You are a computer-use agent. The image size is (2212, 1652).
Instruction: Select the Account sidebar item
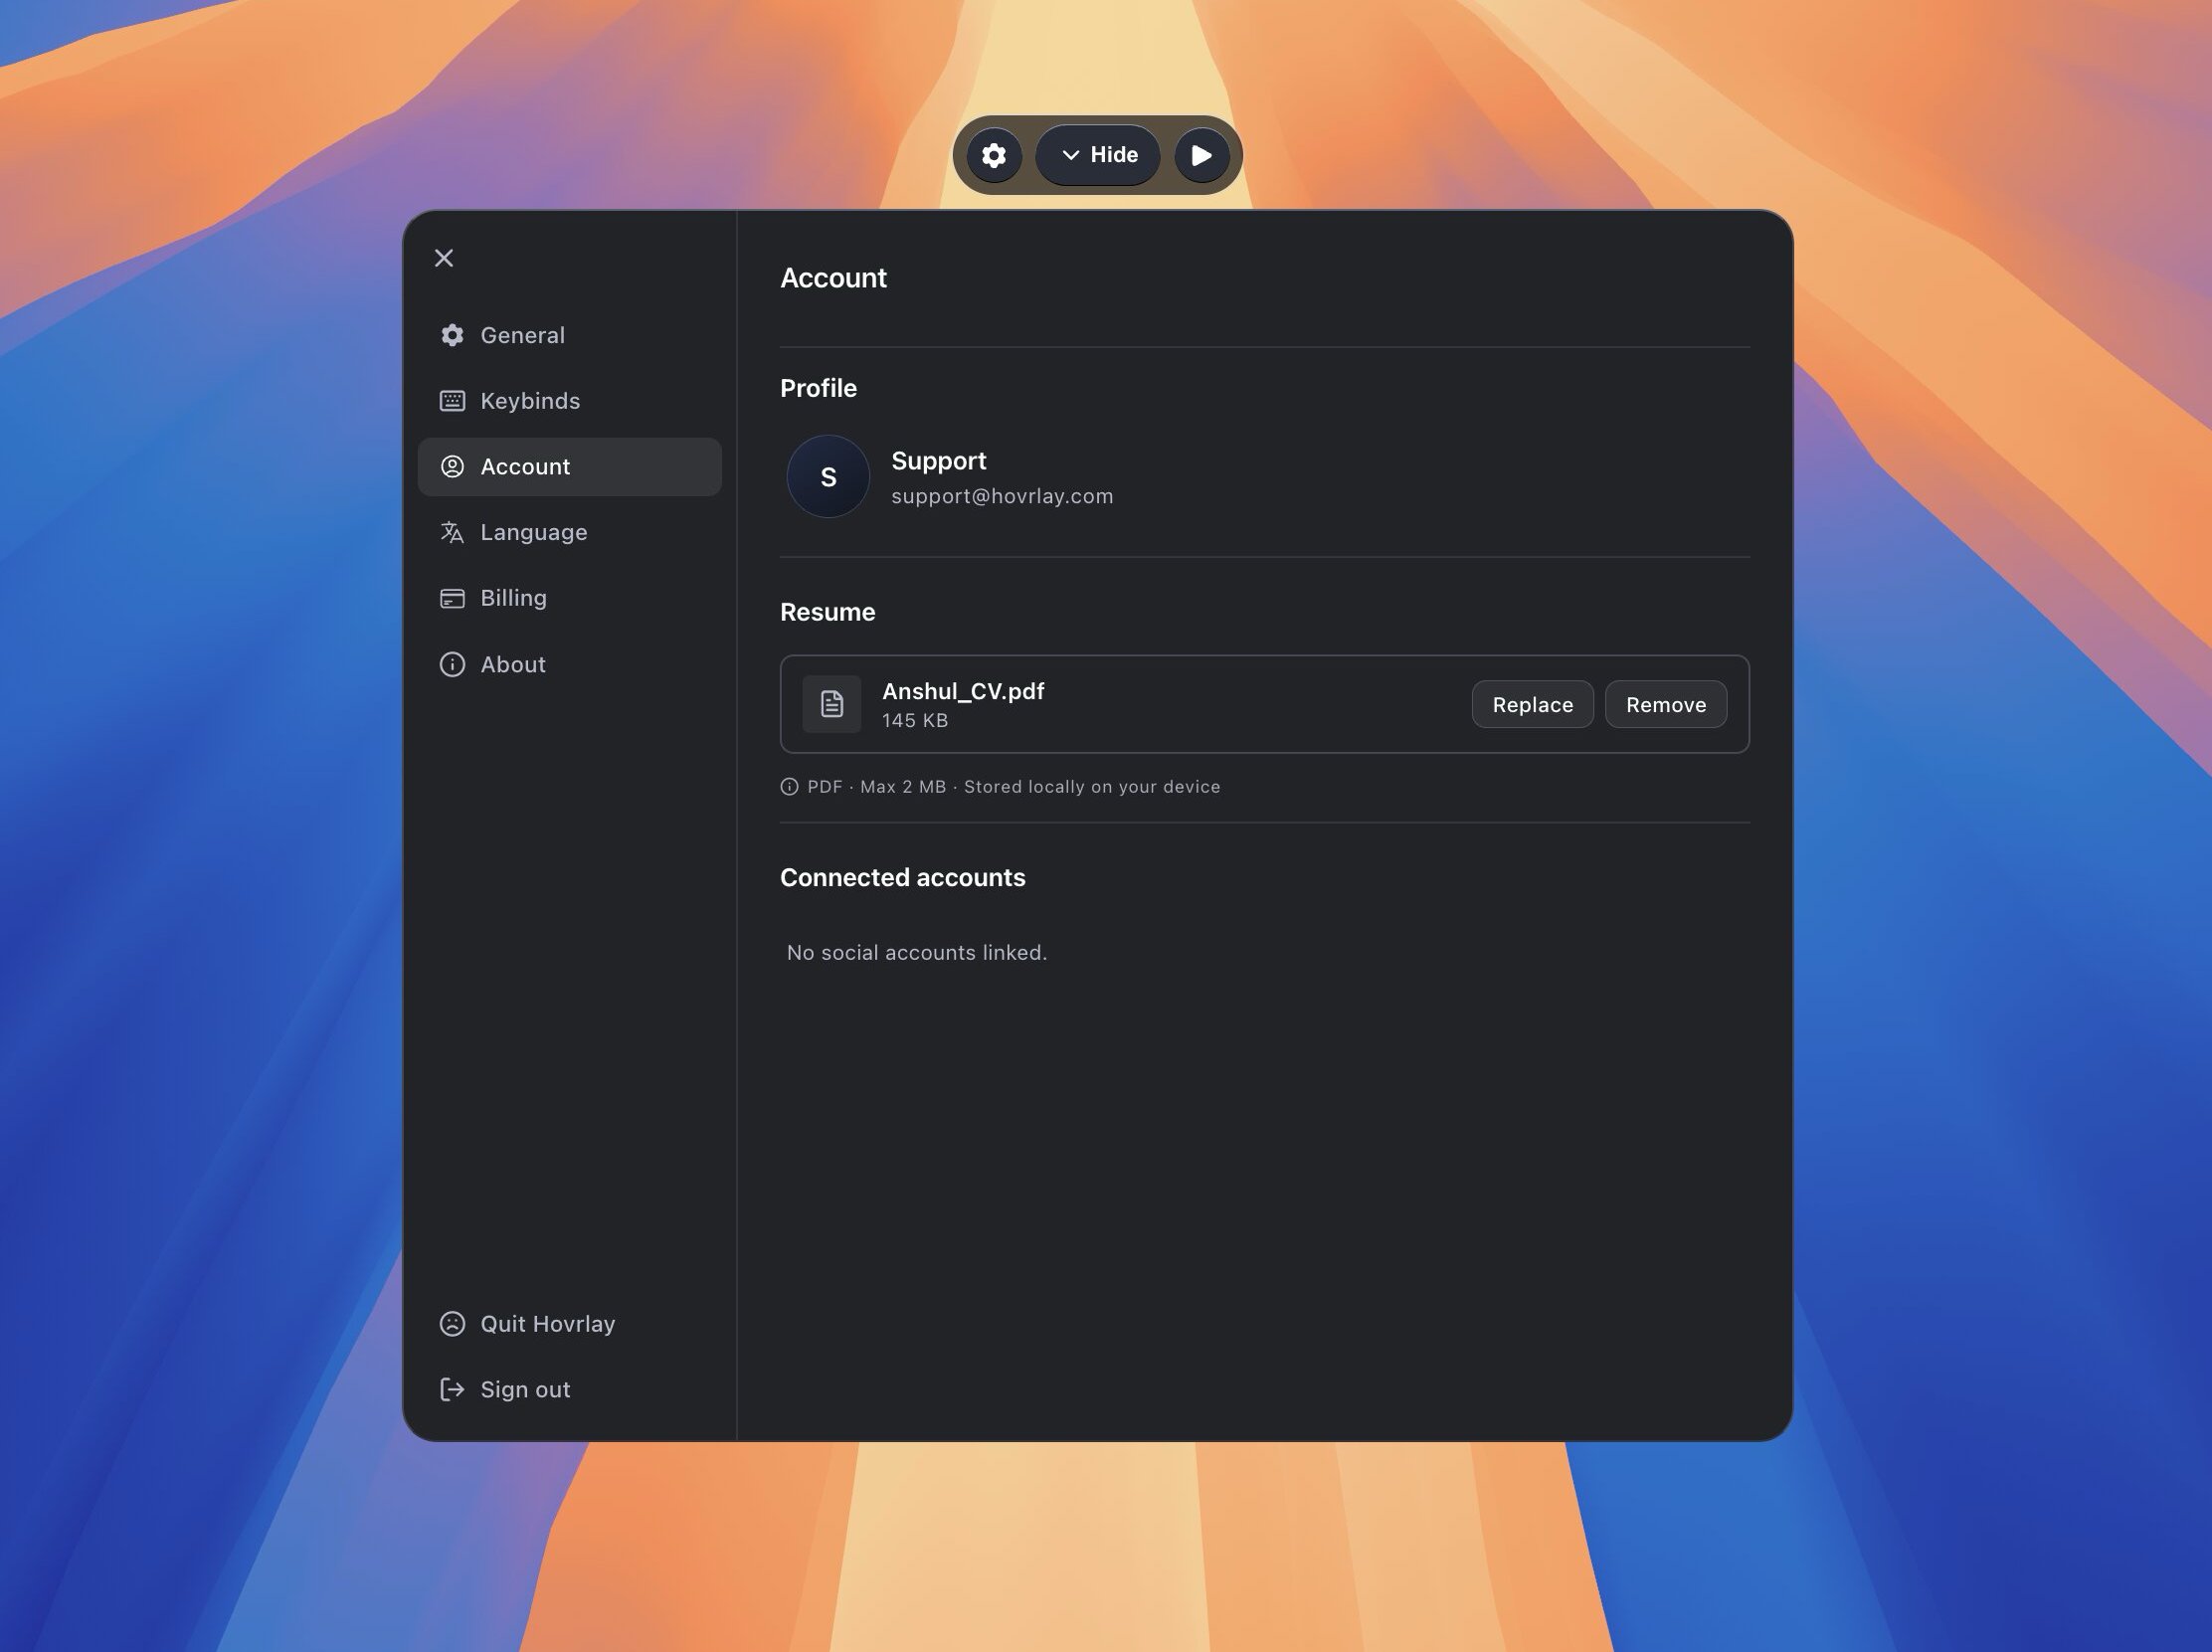(x=569, y=467)
